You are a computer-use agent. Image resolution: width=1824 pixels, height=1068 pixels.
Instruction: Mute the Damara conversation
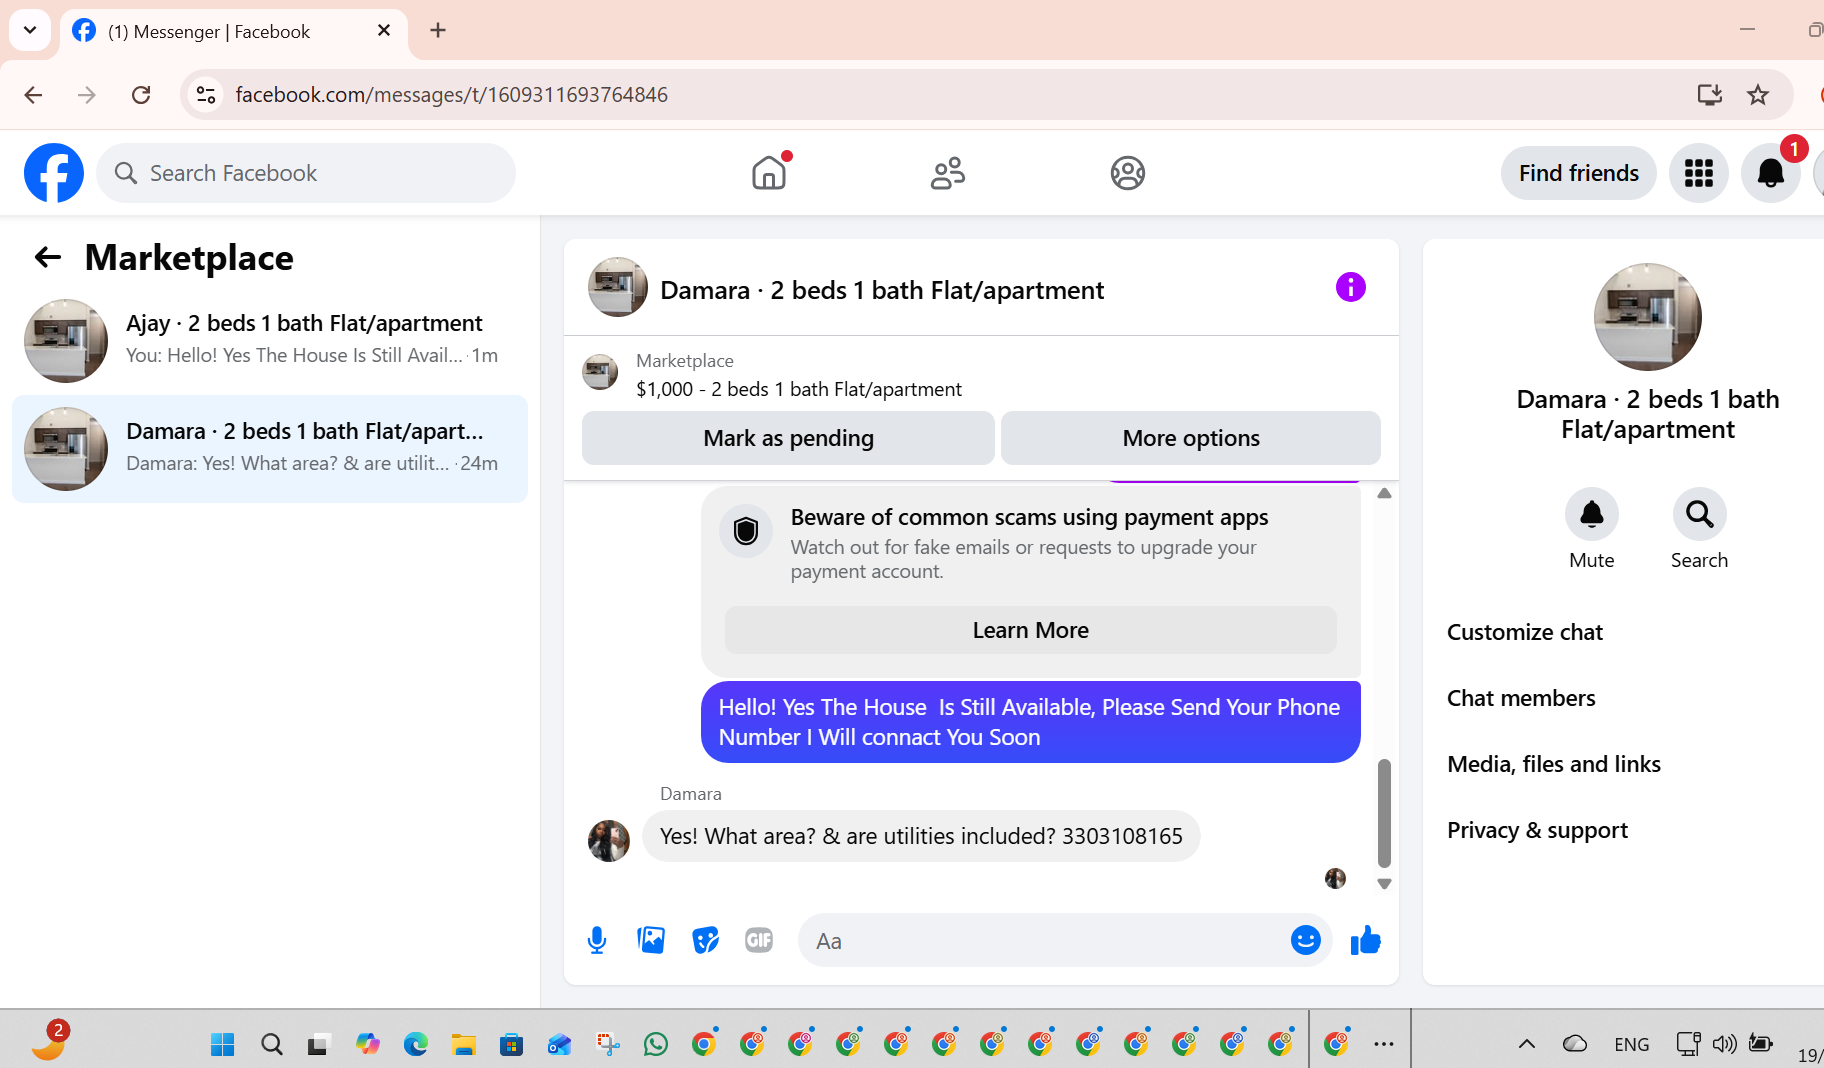(x=1591, y=514)
